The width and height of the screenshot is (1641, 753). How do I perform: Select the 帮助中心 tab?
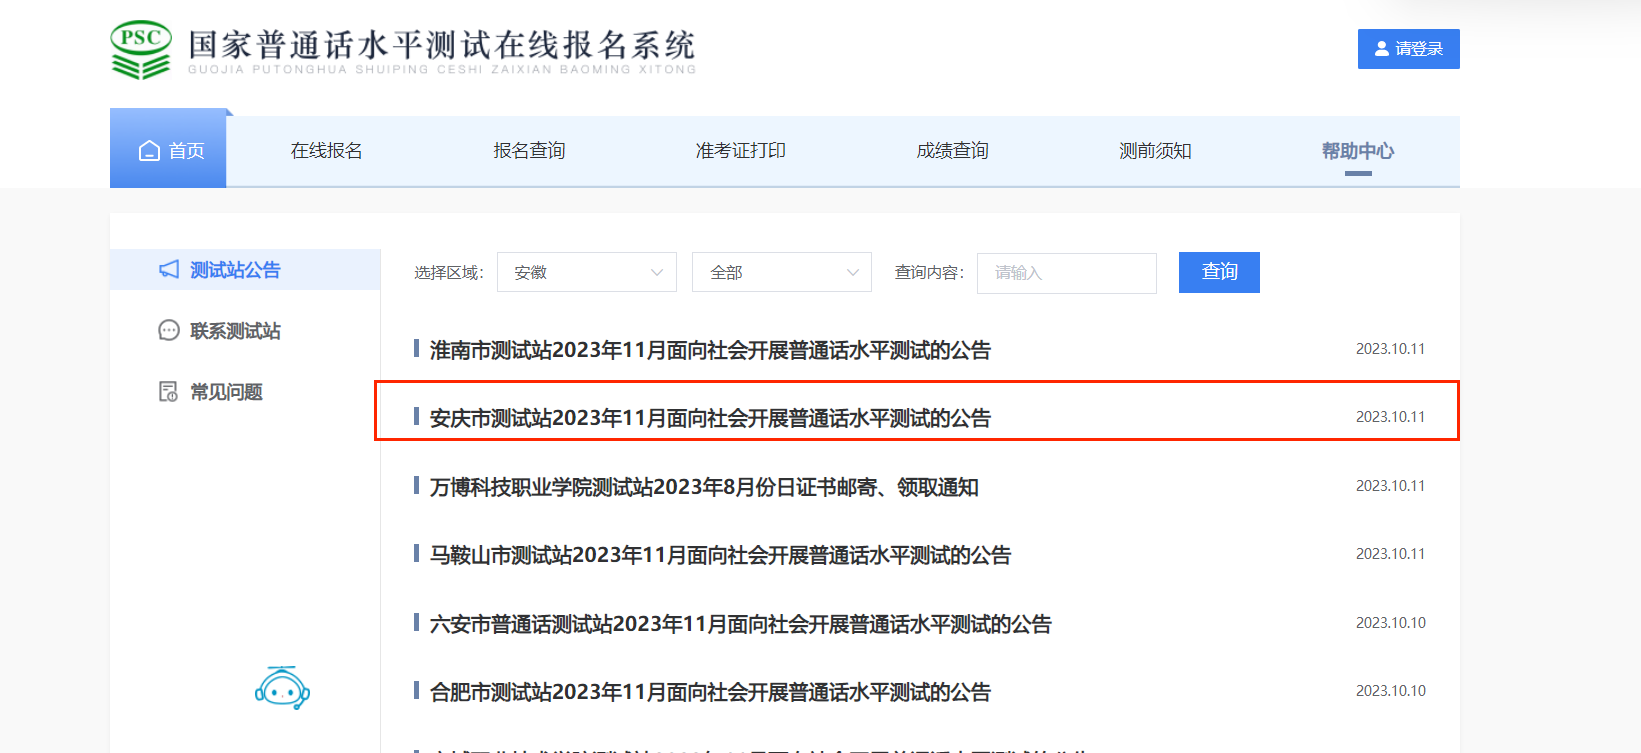(1357, 151)
